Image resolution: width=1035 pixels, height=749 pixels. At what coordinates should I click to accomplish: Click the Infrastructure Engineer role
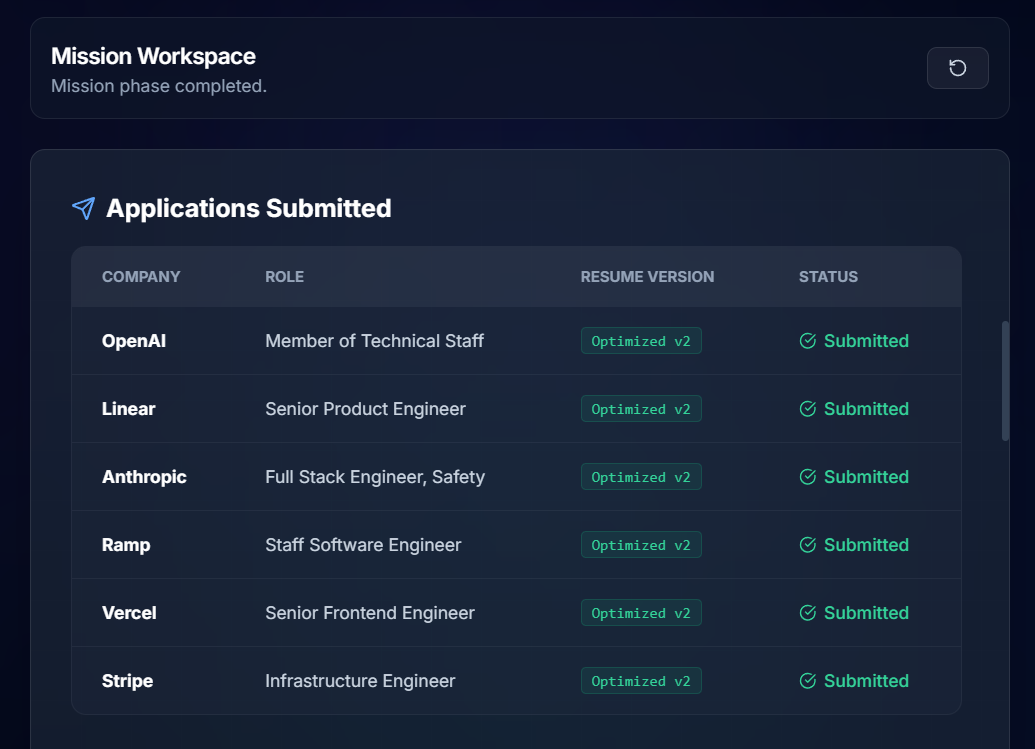pos(360,681)
